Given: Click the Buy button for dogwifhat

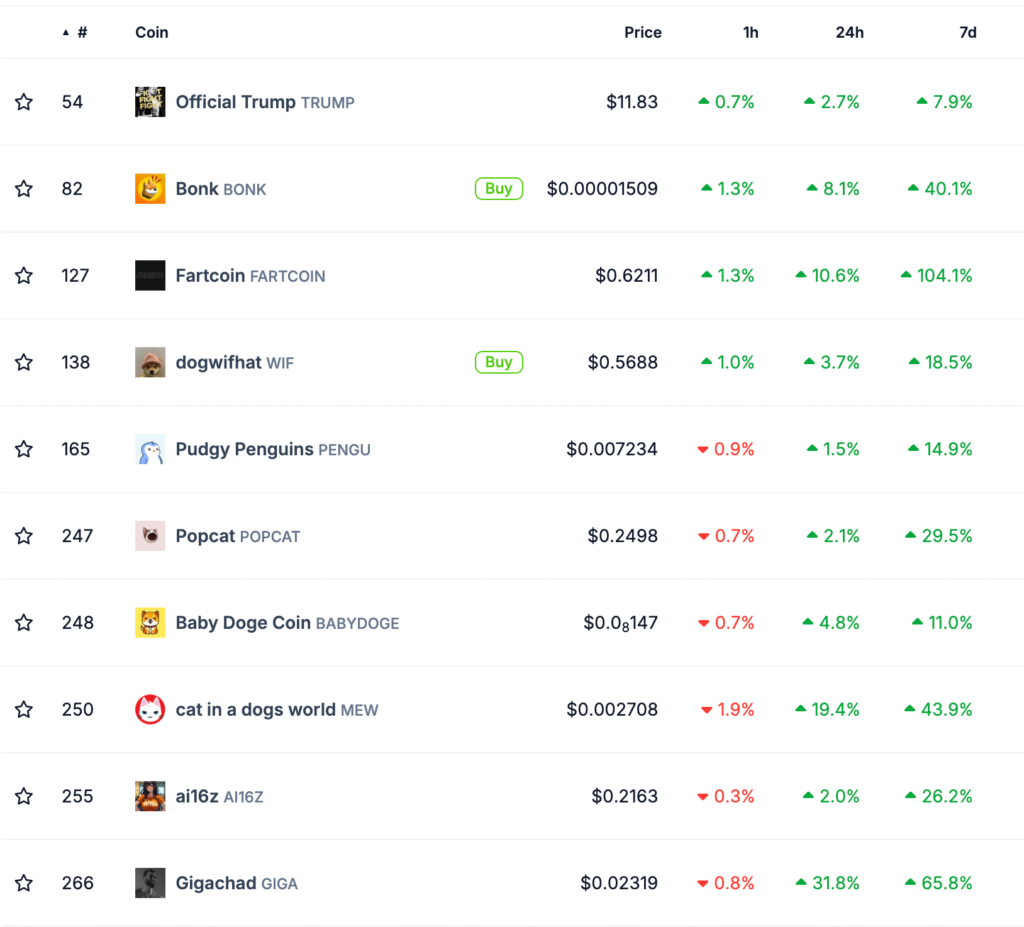Looking at the screenshot, I should tap(498, 362).
